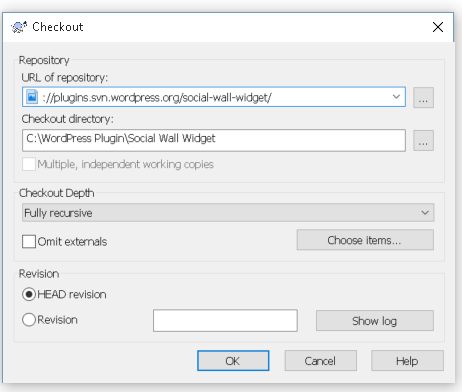Open the URL of repository dropdown arrow
The width and height of the screenshot is (462, 392).
pyautogui.click(x=396, y=97)
